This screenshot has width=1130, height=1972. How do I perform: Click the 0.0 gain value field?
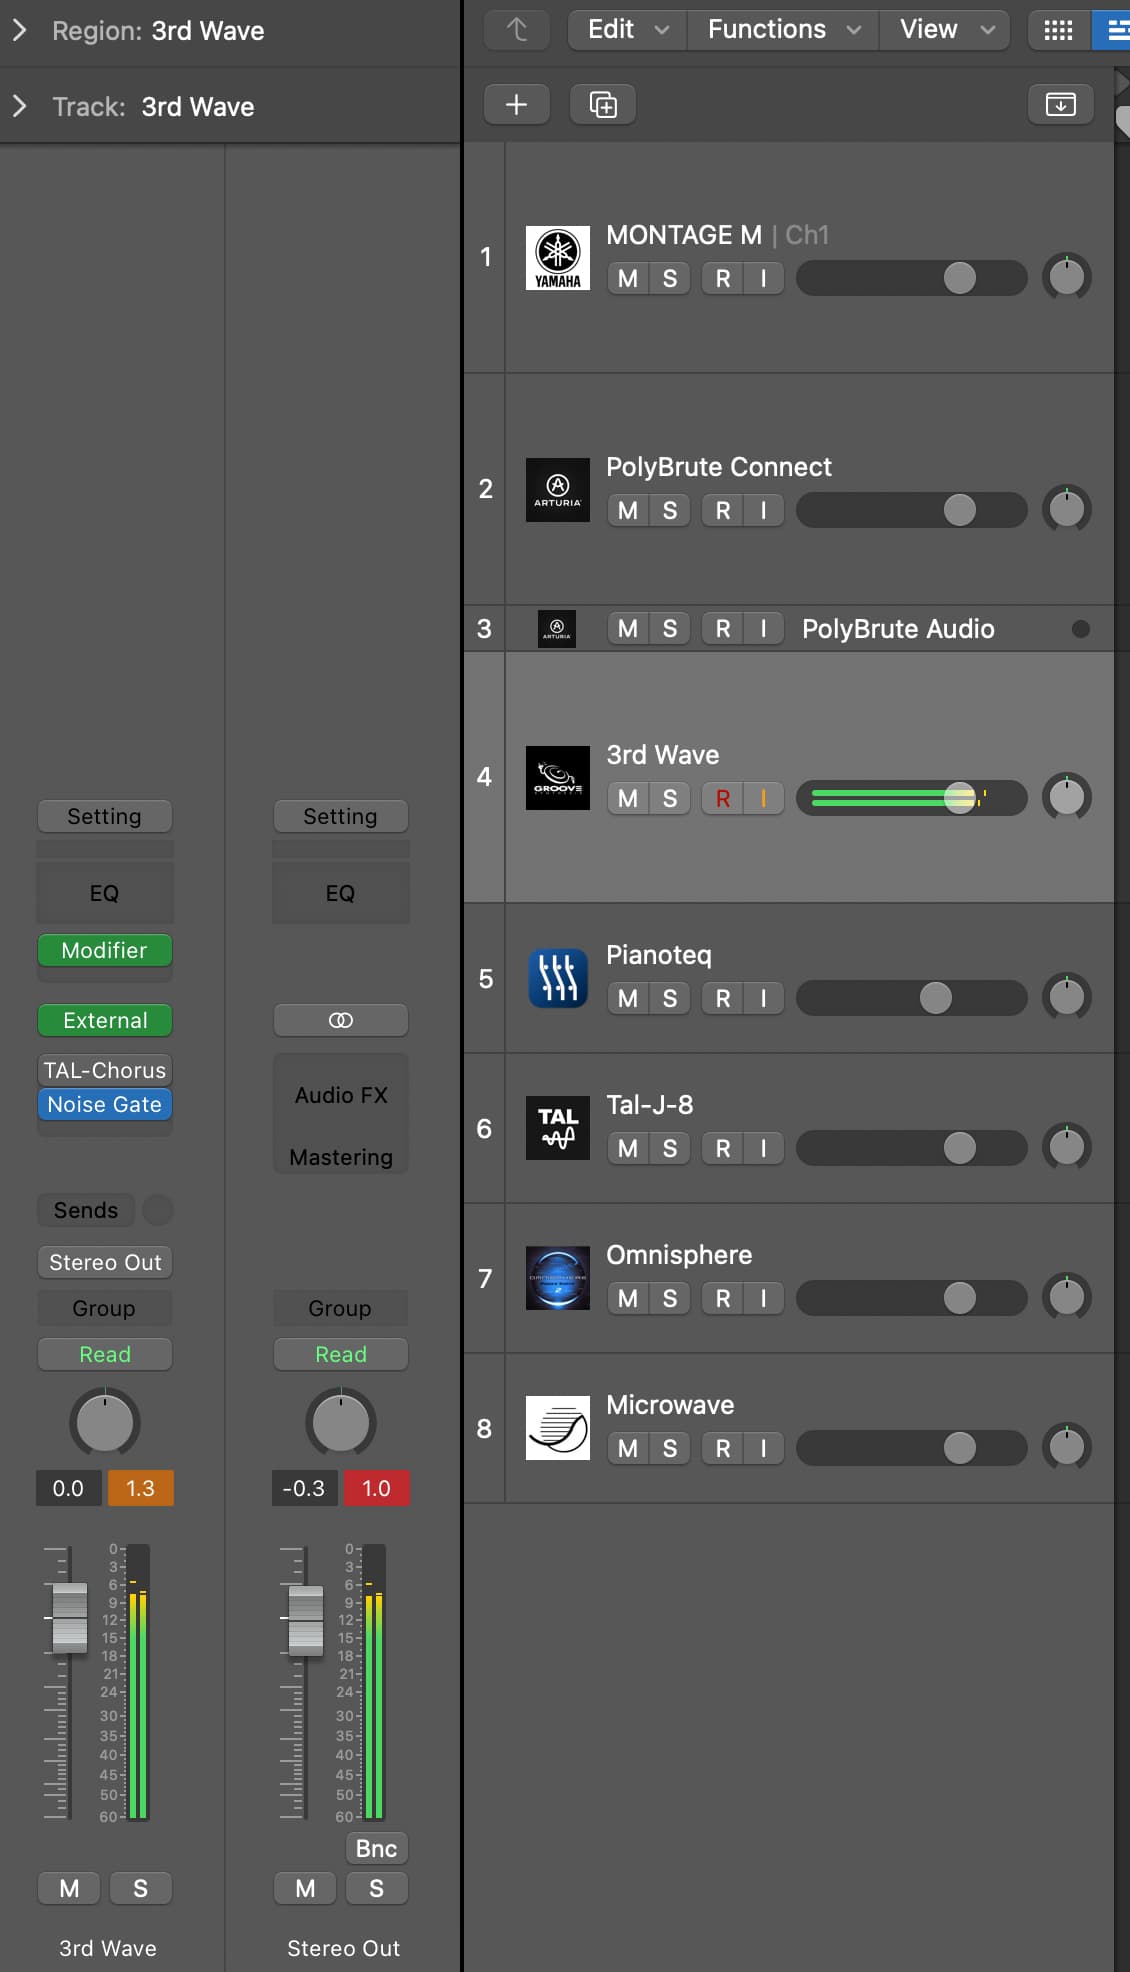68,1488
